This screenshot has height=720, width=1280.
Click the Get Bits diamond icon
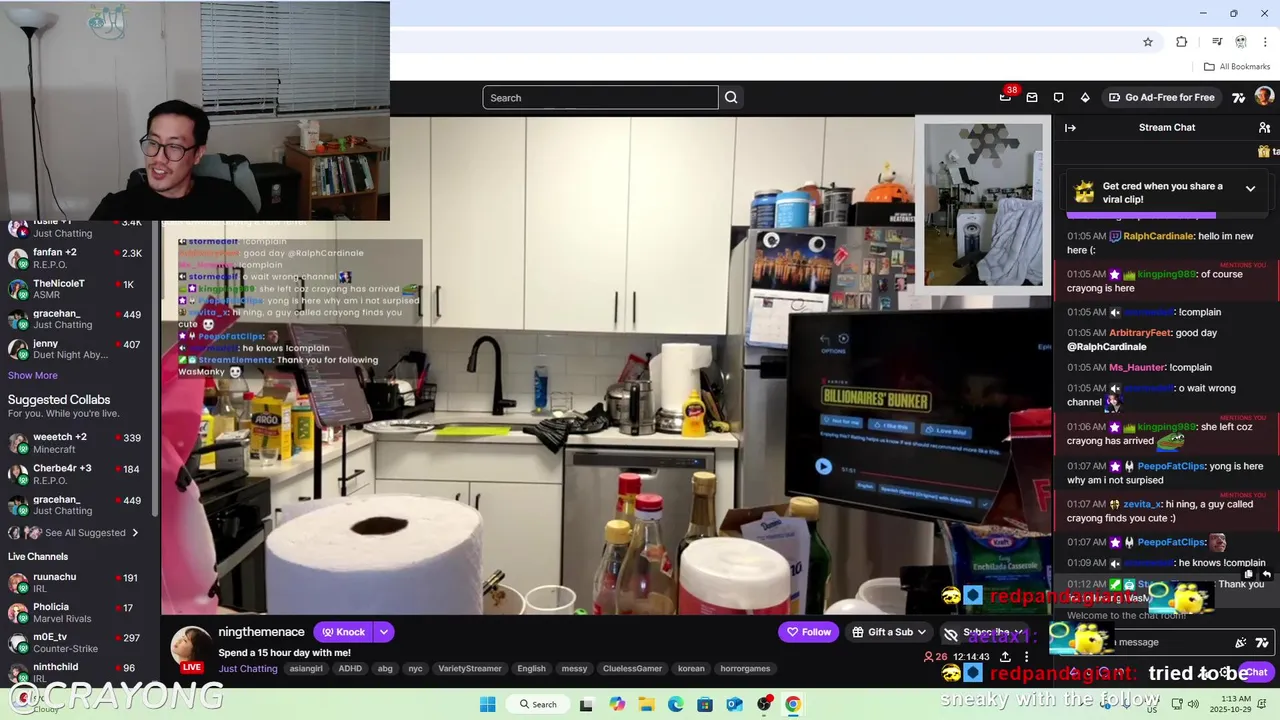point(1085,97)
